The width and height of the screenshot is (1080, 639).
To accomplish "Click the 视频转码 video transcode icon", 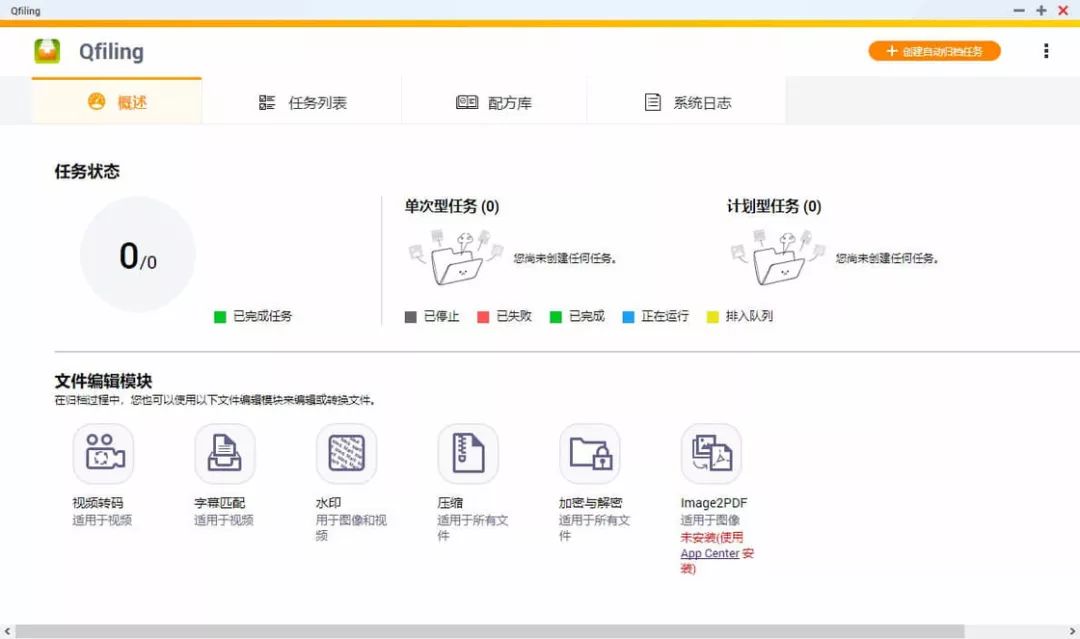I will coord(103,454).
